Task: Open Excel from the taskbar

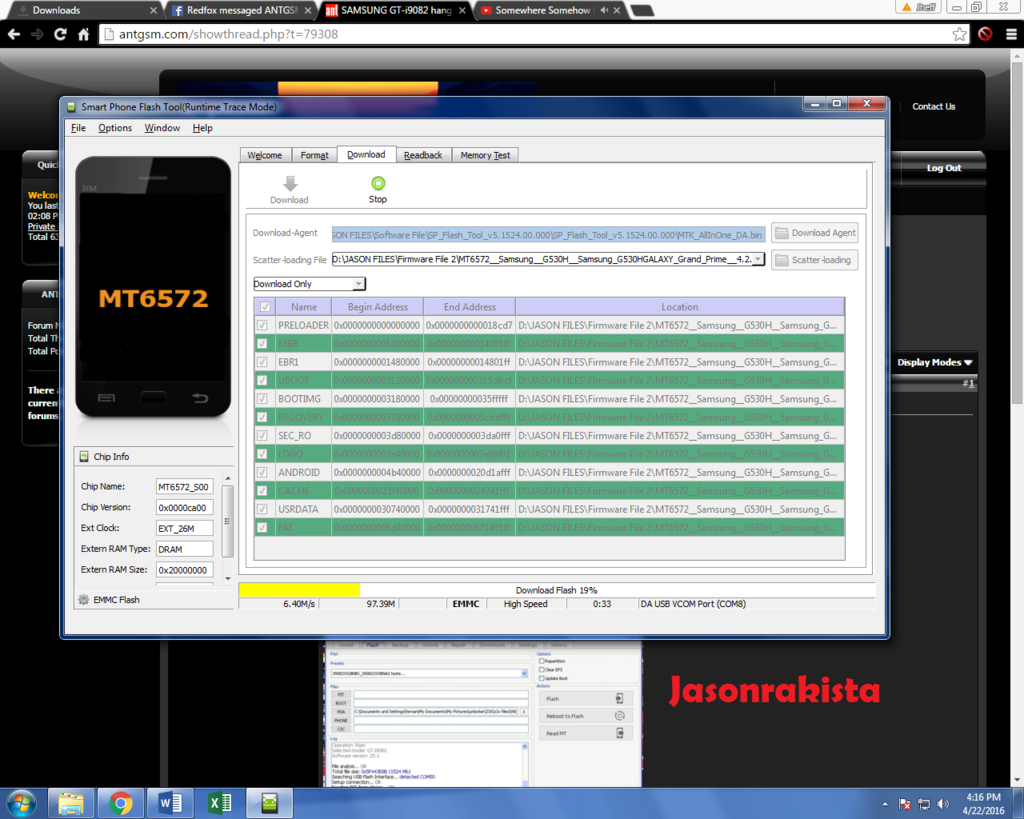Action: click(220, 802)
